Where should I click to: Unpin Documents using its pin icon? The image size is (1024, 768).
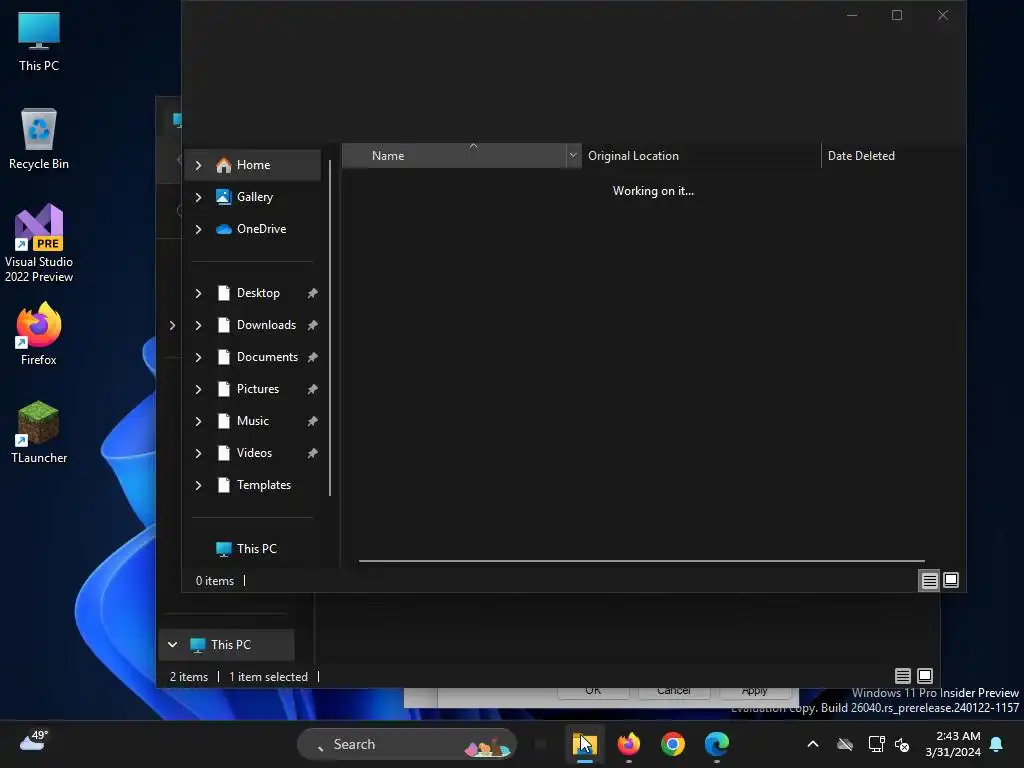(313, 357)
